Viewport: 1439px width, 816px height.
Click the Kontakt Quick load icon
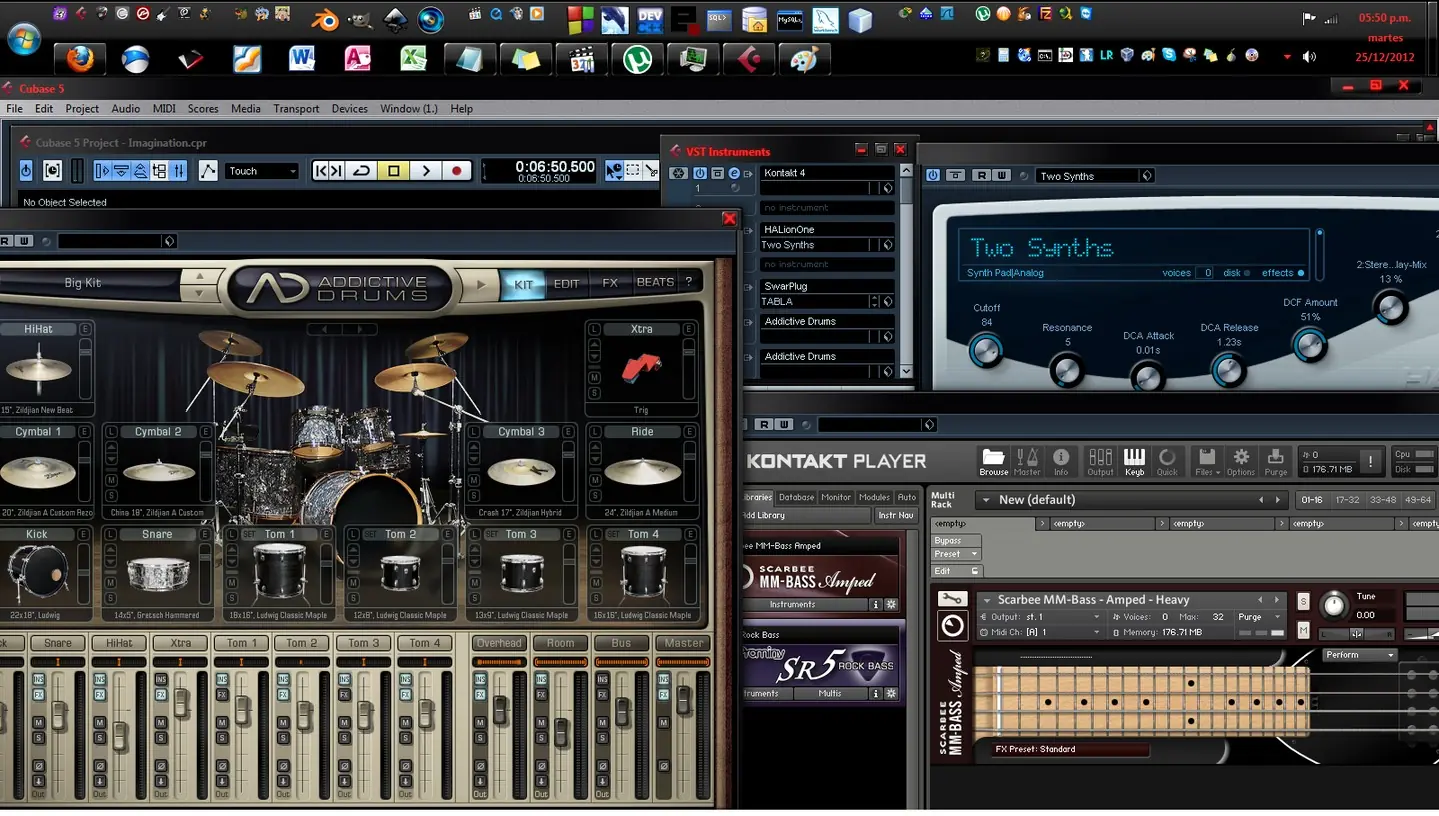click(1167, 461)
